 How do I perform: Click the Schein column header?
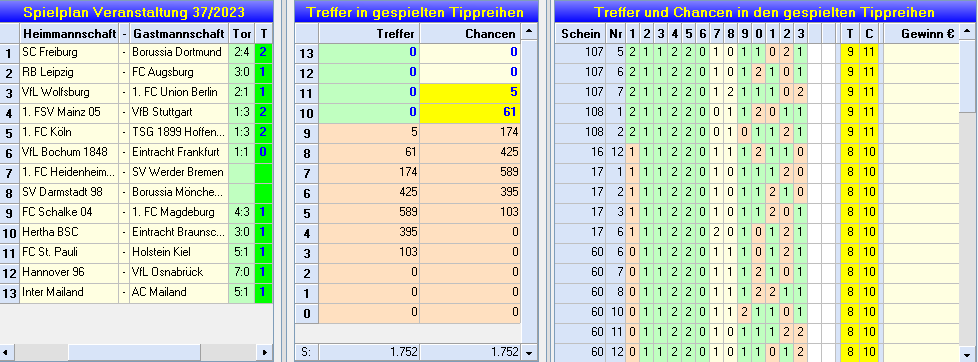pyautogui.click(x=580, y=33)
